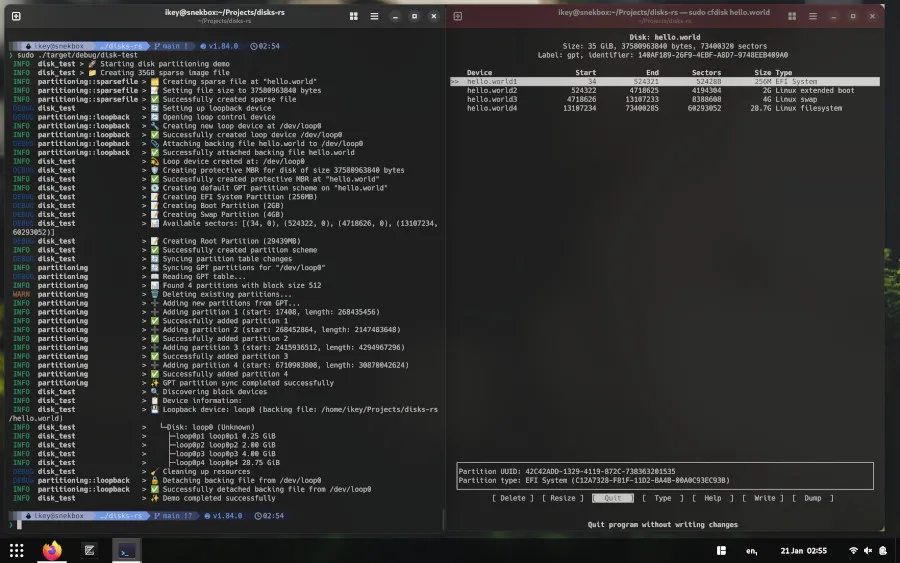
Task: Select the Dump option in cfdisk
Action: coord(812,497)
